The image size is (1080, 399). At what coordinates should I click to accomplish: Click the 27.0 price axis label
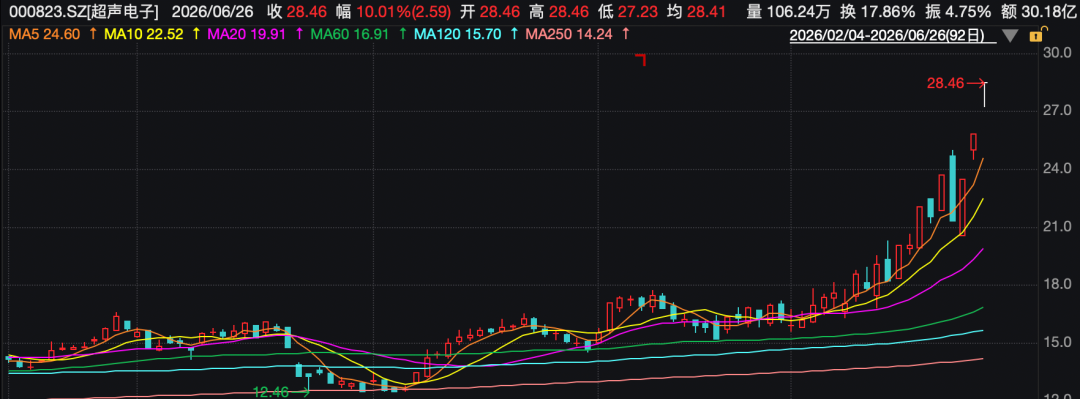coord(1057,111)
